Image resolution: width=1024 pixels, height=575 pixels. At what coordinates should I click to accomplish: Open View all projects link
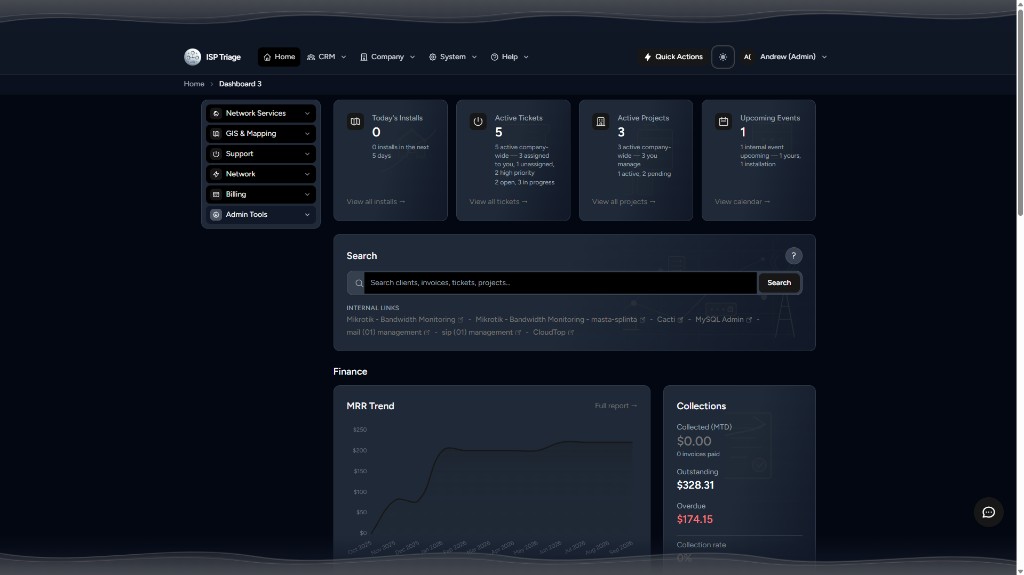point(624,202)
